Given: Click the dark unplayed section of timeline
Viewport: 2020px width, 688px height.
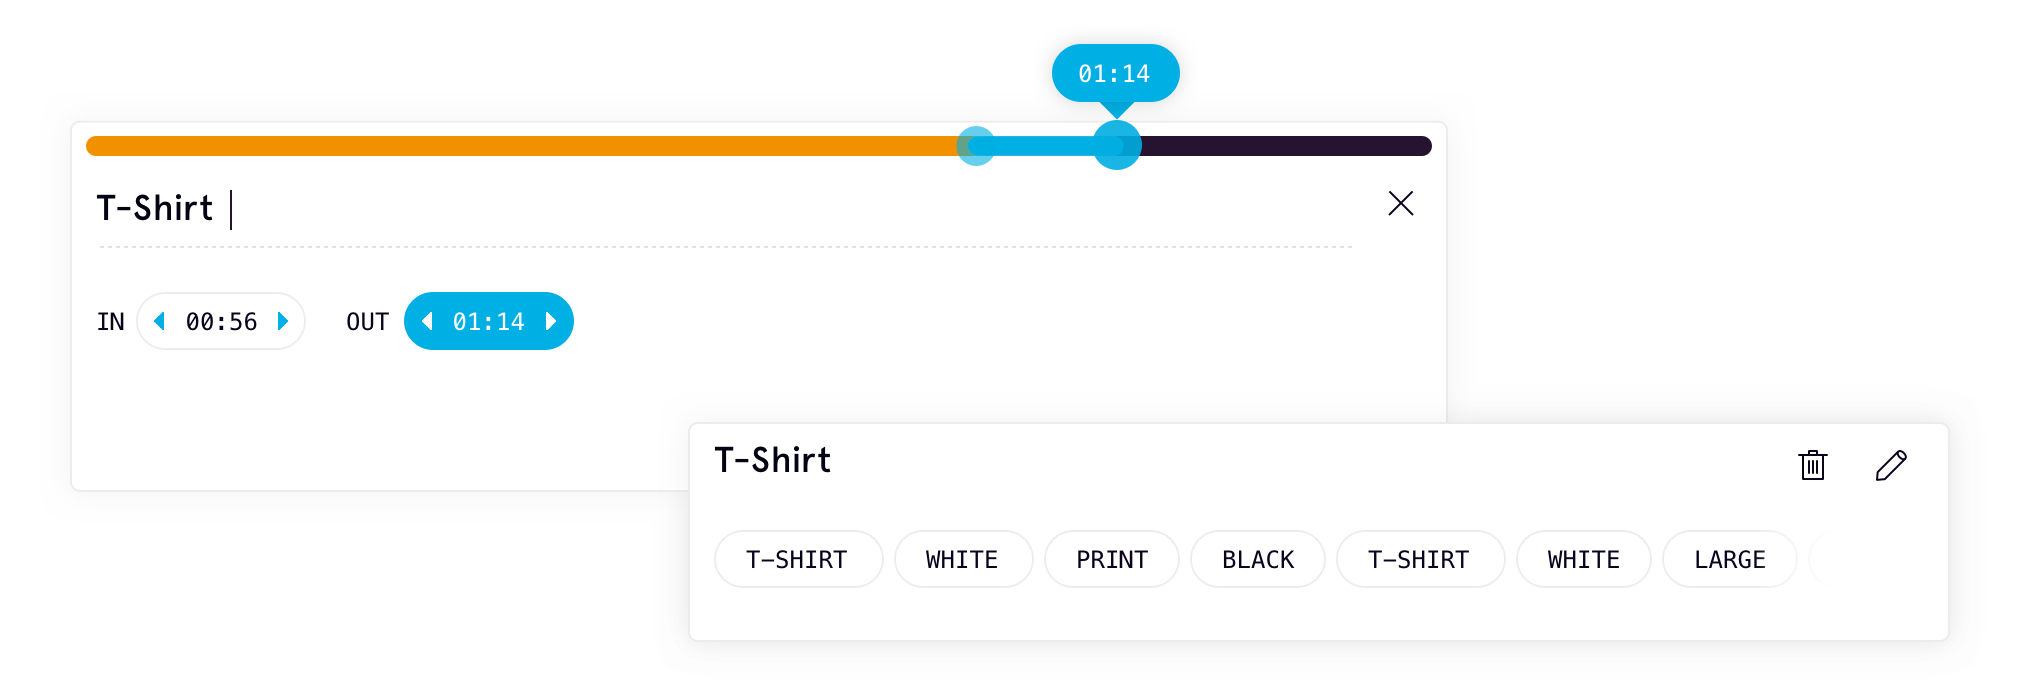Looking at the screenshot, I should [x=1286, y=146].
